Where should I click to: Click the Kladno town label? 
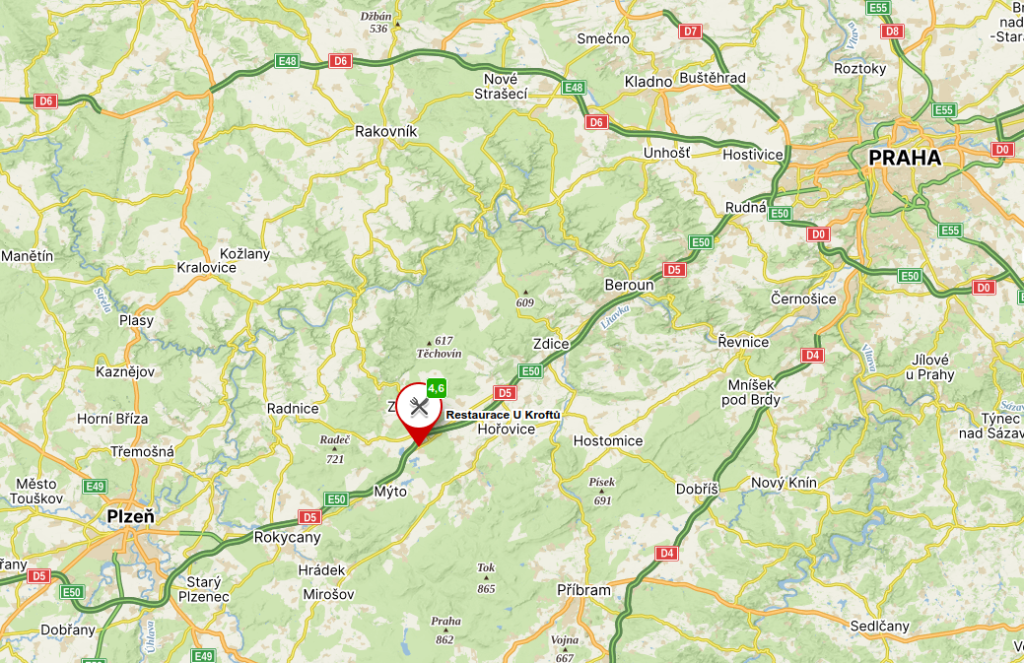point(648,82)
